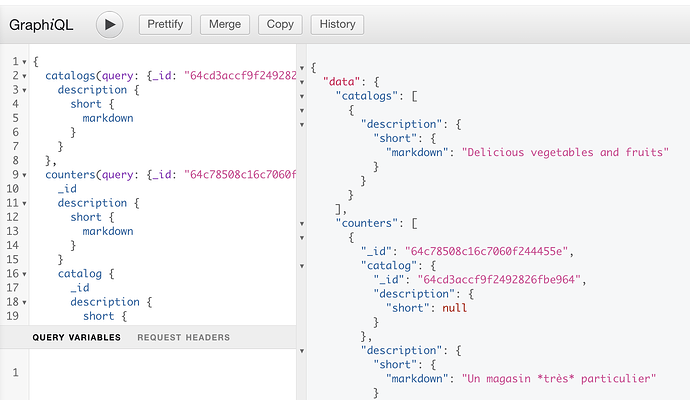Click inside the query variables editor
690x400 pixels.
[160, 373]
